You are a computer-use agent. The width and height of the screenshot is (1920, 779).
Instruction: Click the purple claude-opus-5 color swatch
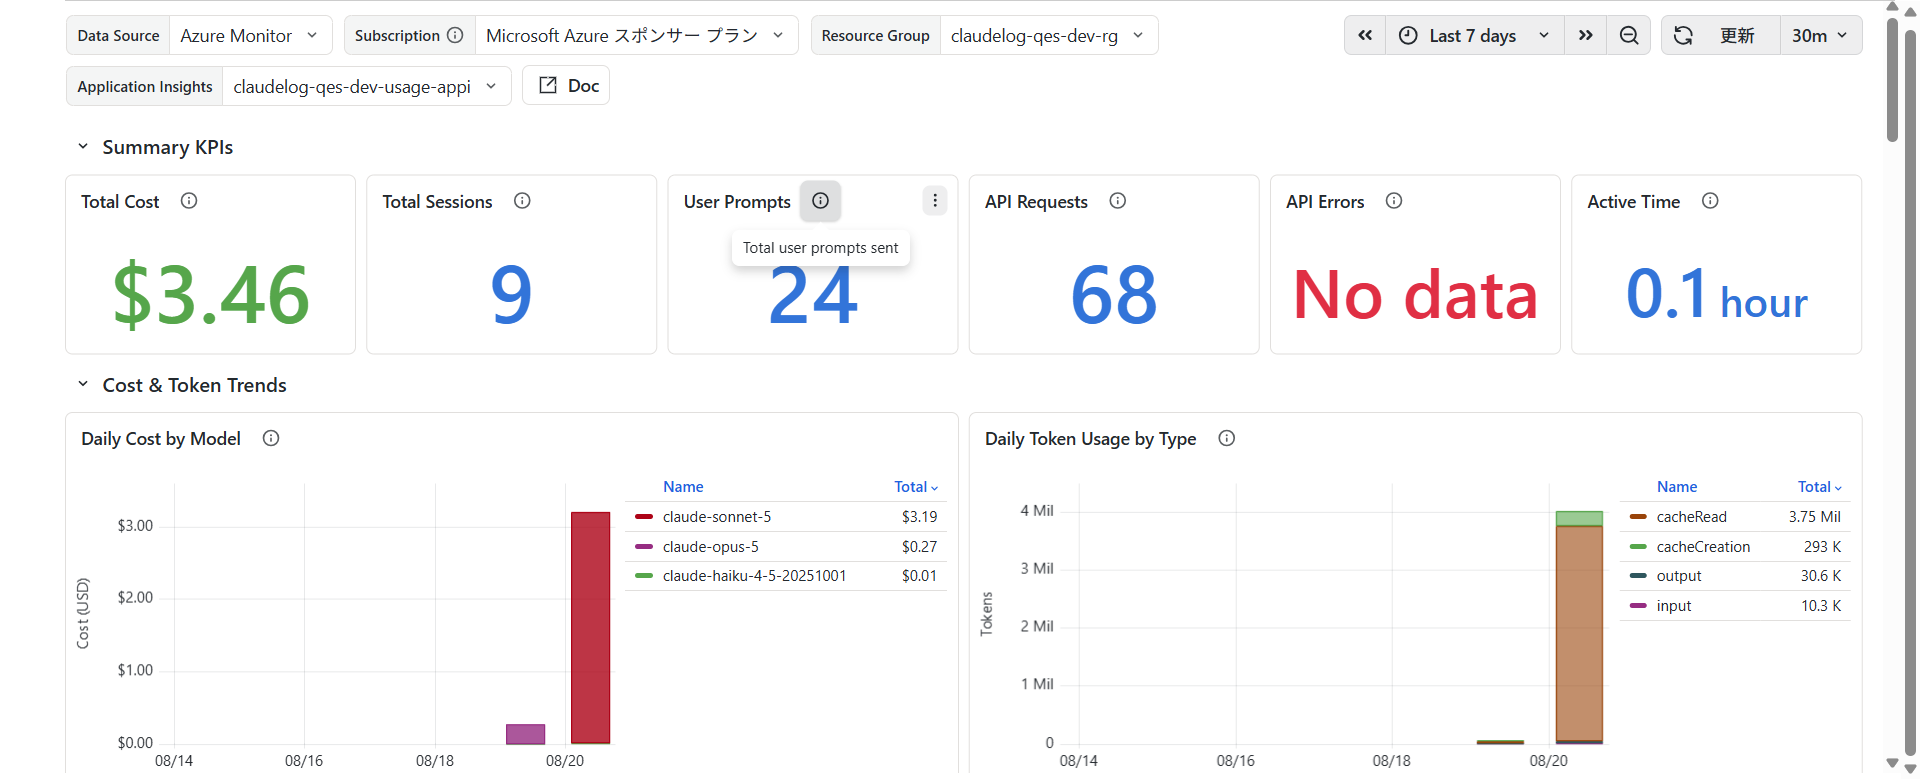click(644, 547)
